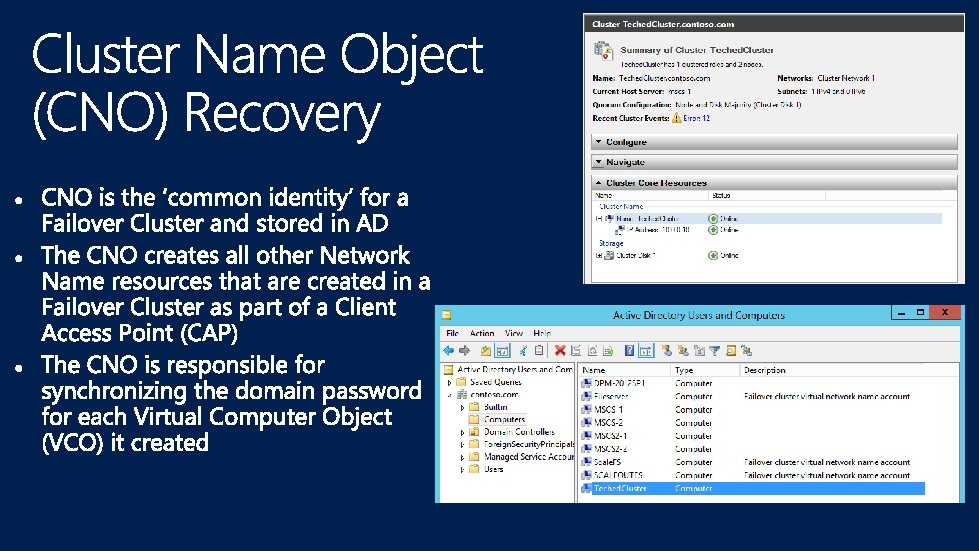Sort by the Type column header
This screenshot has height=551, width=979.
(x=706, y=370)
